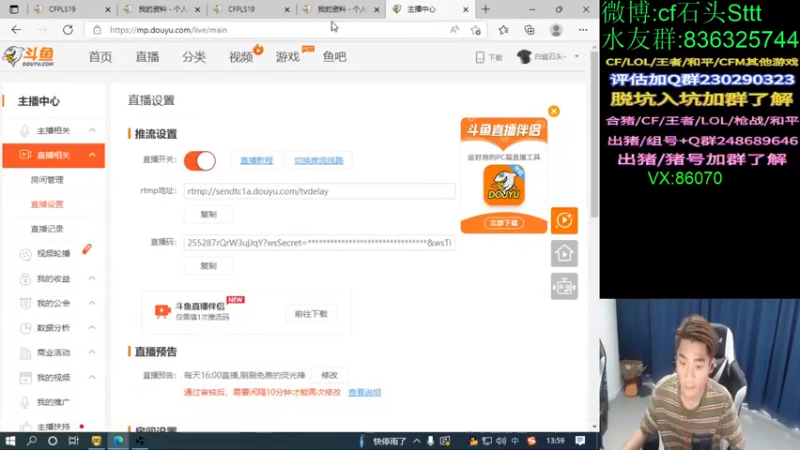This screenshot has width=800, height=450.
Task: Click the grey home icon on floating sidebar
Action: (x=564, y=254)
